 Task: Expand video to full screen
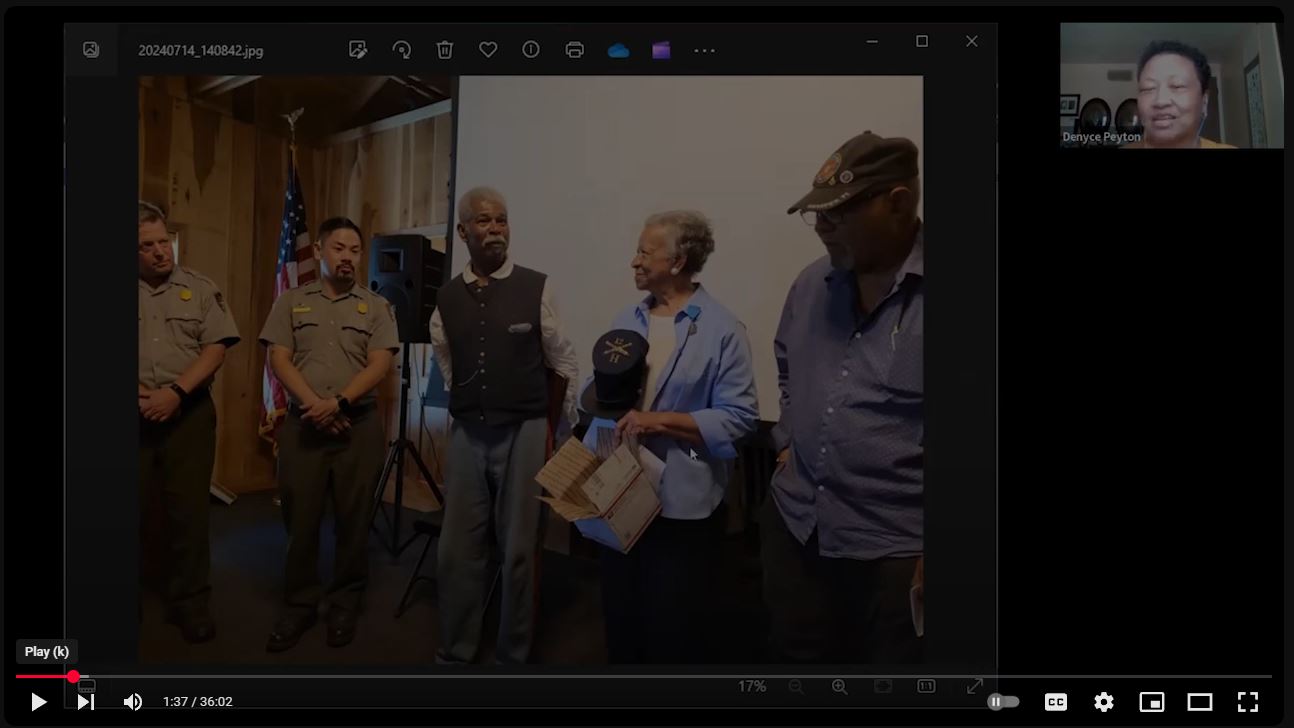1247,702
